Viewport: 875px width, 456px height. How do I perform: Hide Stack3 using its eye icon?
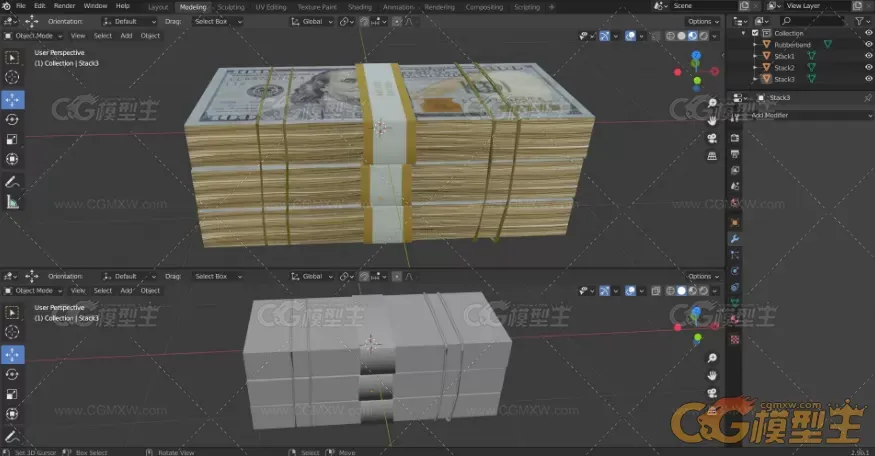pyautogui.click(x=868, y=79)
